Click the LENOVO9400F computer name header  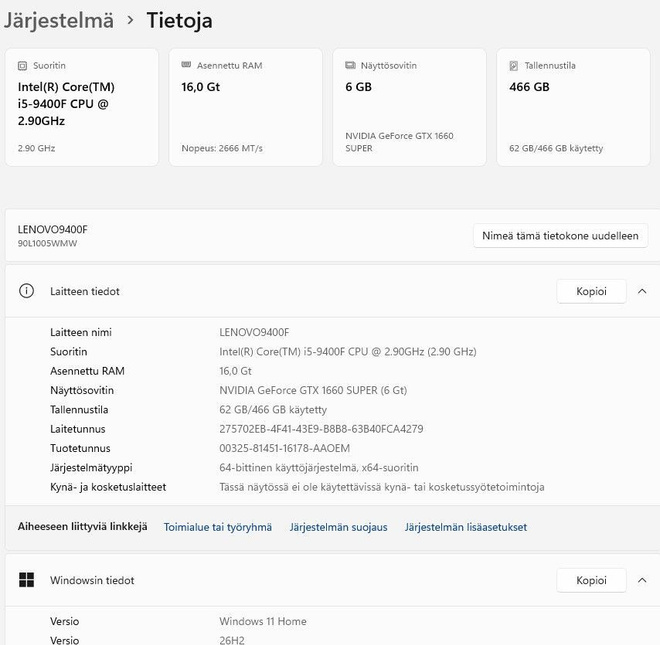[x=53, y=229]
